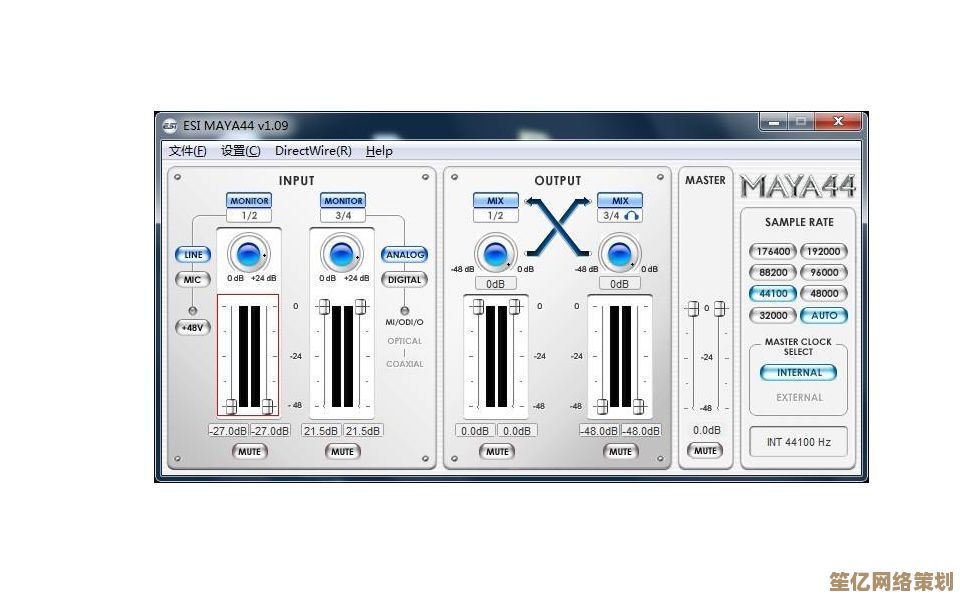The image size is (960, 600).
Task: Open the Help menu
Action: (x=379, y=151)
